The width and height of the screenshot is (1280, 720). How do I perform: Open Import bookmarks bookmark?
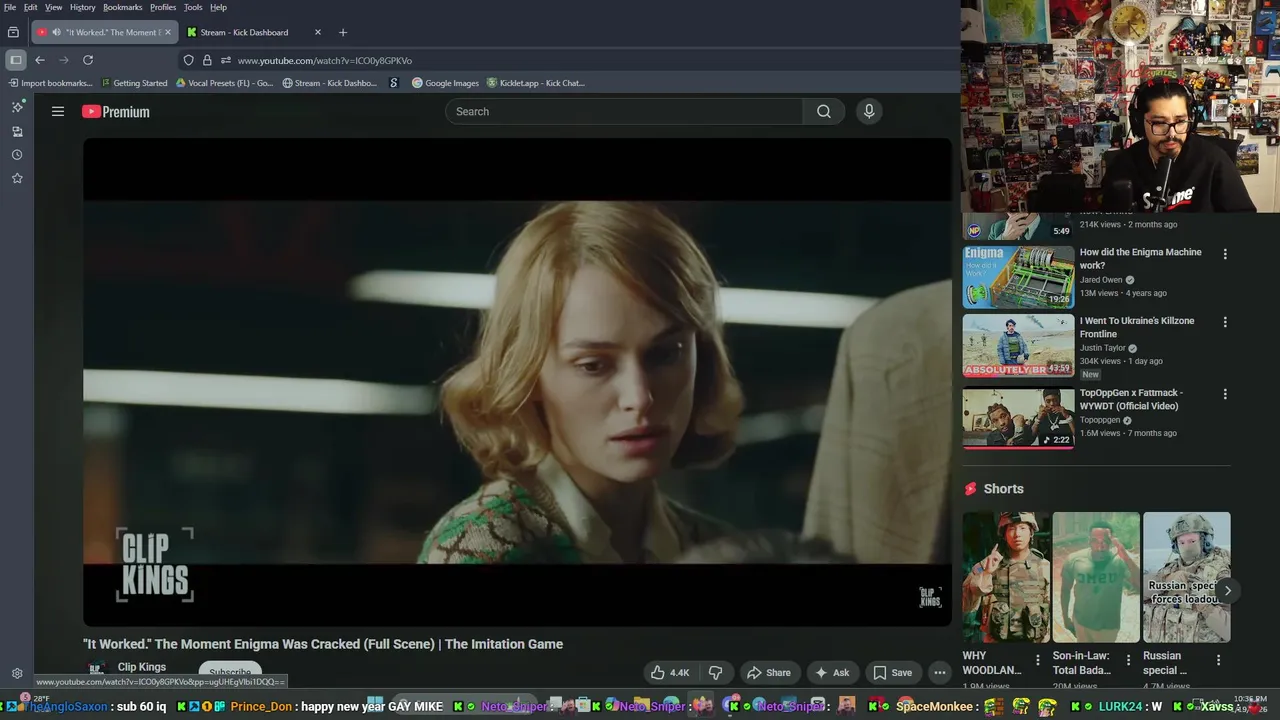click(x=50, y=83)
